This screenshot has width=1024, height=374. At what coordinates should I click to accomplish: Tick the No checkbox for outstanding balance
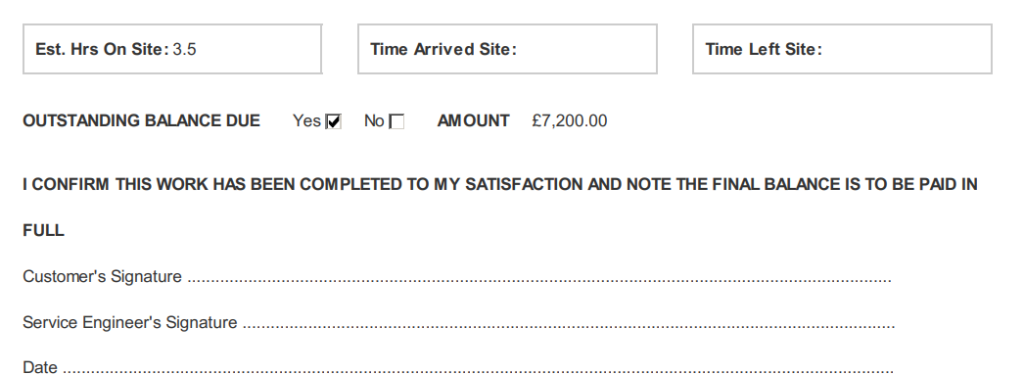pos(396,121)
